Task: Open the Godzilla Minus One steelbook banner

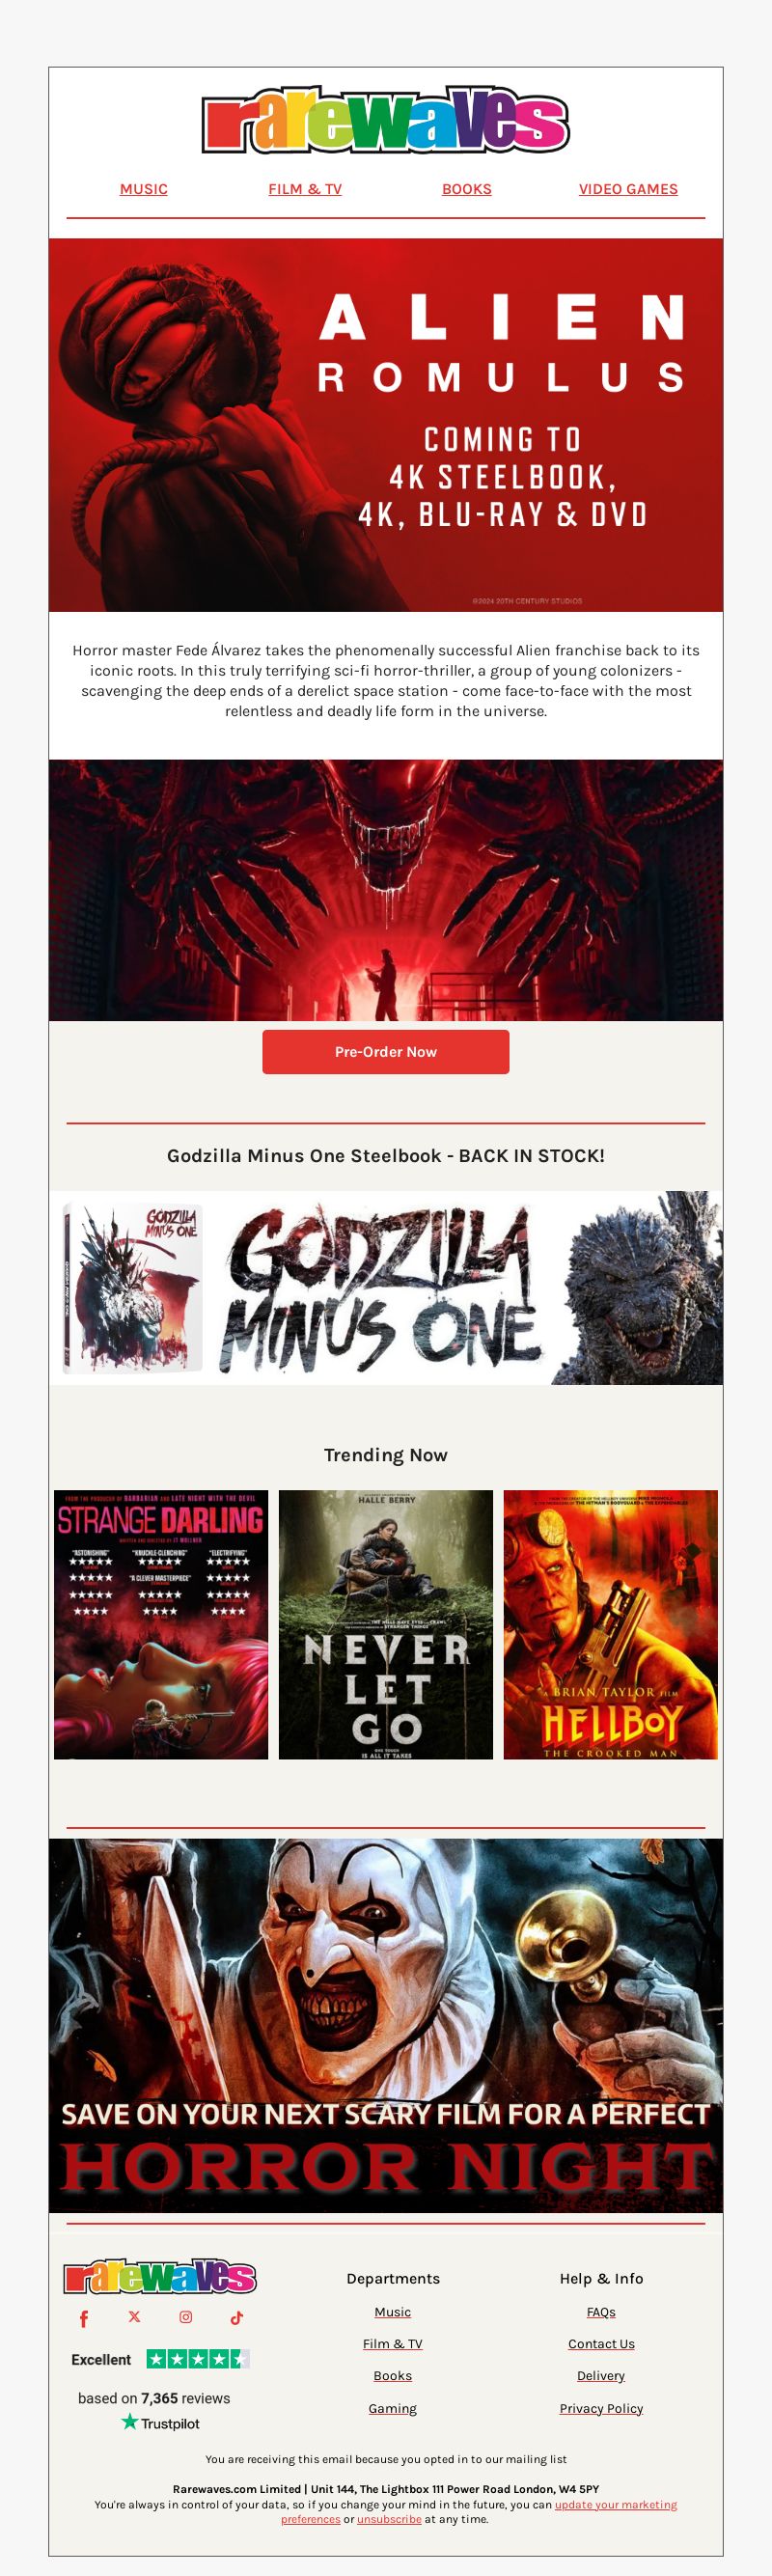Action: 386,1288
